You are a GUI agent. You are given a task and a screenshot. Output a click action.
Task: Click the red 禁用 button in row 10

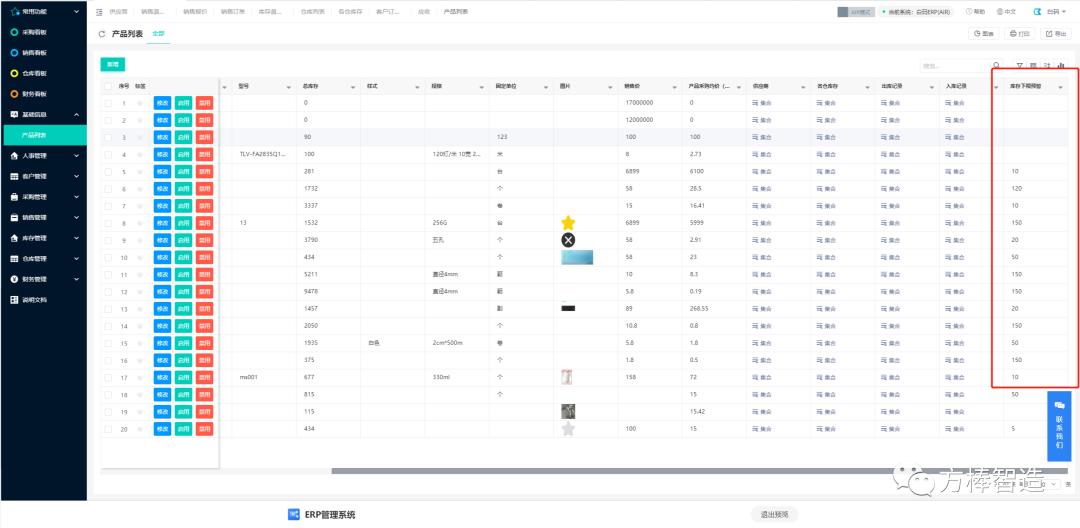pos(205,257)
